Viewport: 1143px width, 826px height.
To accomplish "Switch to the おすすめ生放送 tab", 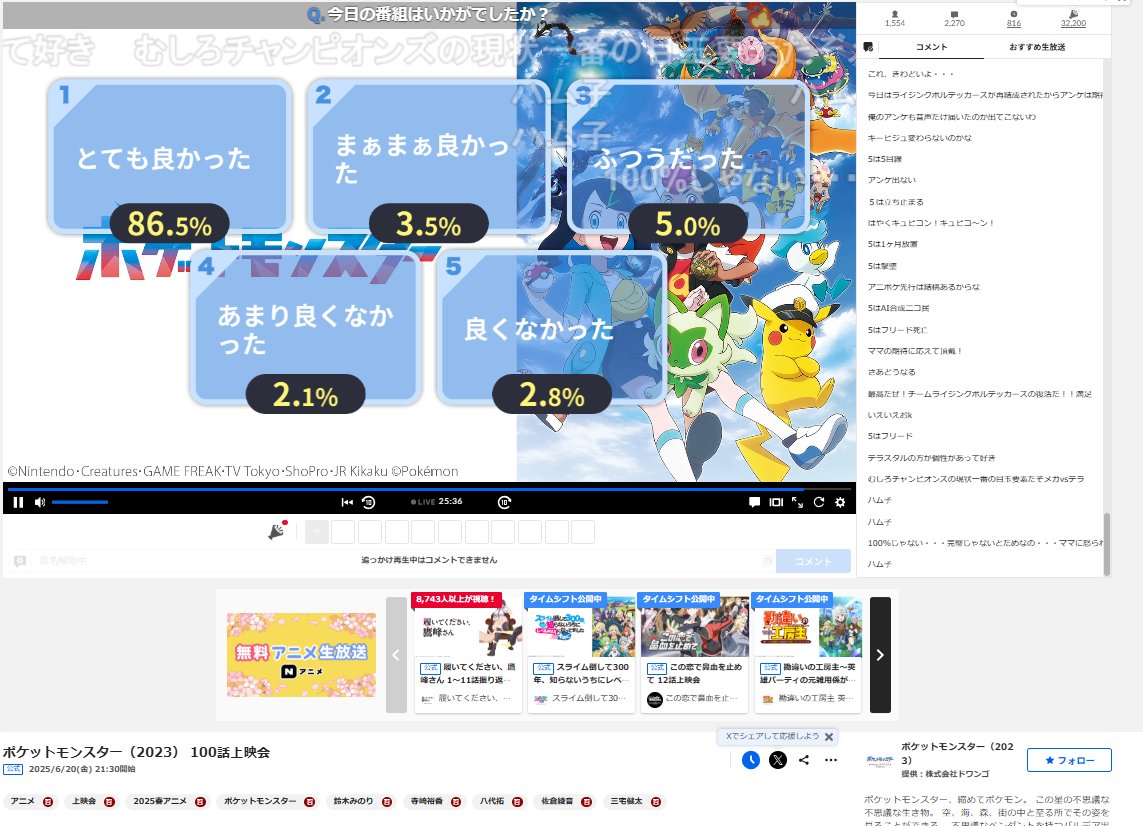I will (1037, 47).
